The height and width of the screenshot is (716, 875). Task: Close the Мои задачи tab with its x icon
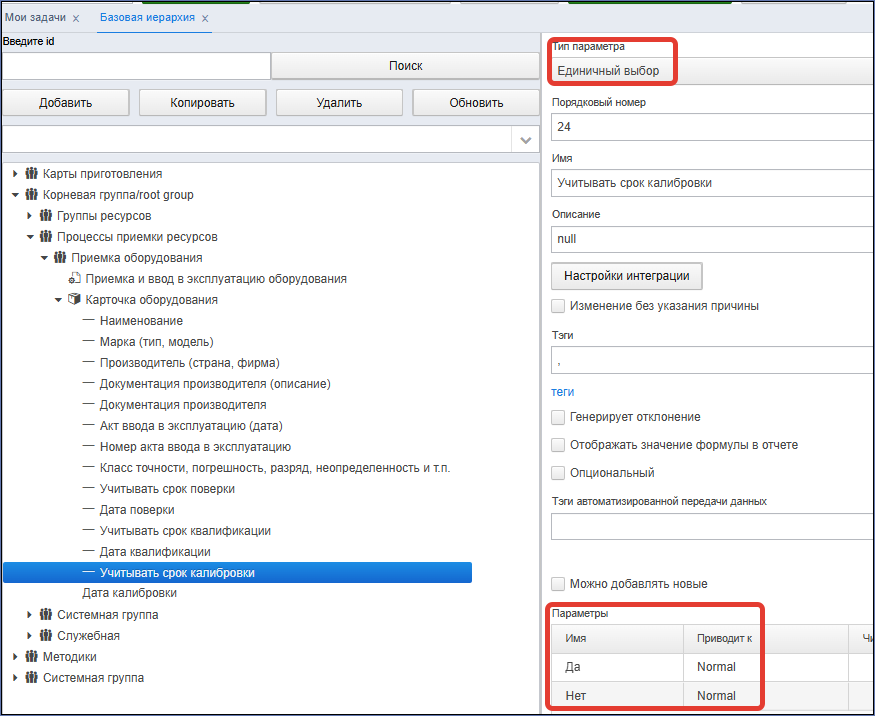76,18
